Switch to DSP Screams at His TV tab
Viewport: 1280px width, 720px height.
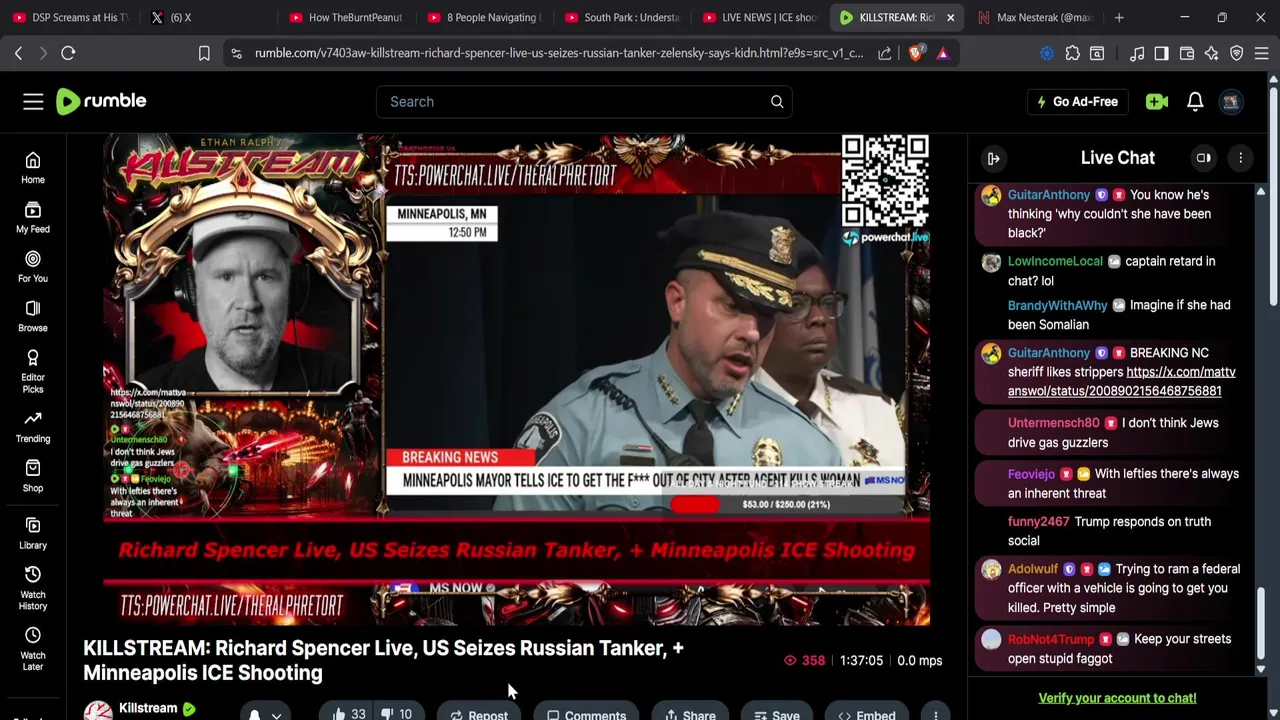tap(70, 17)
